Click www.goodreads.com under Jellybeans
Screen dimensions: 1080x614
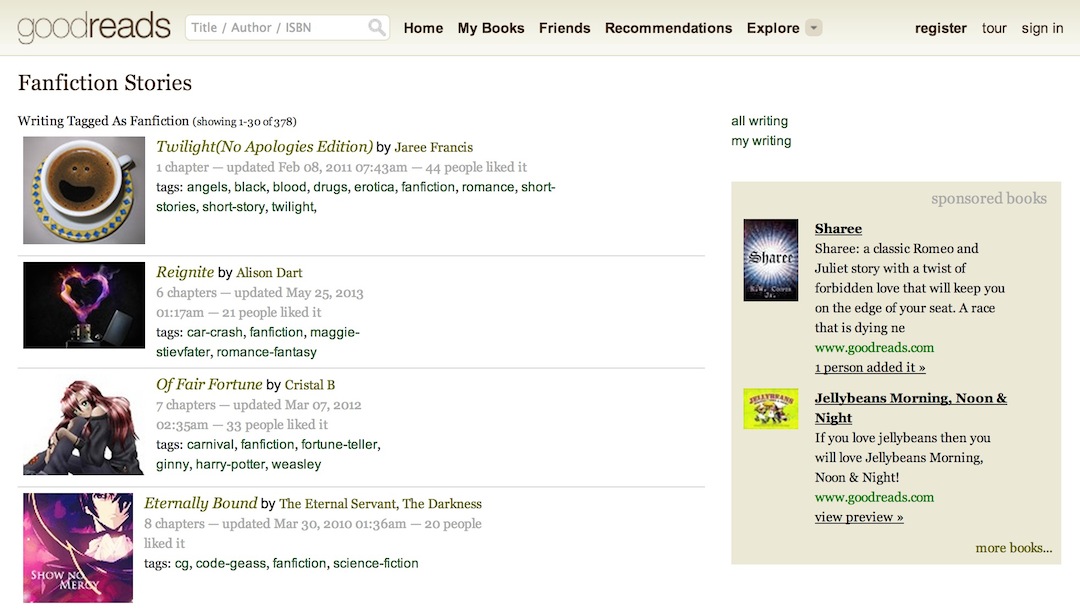(874, 498)
